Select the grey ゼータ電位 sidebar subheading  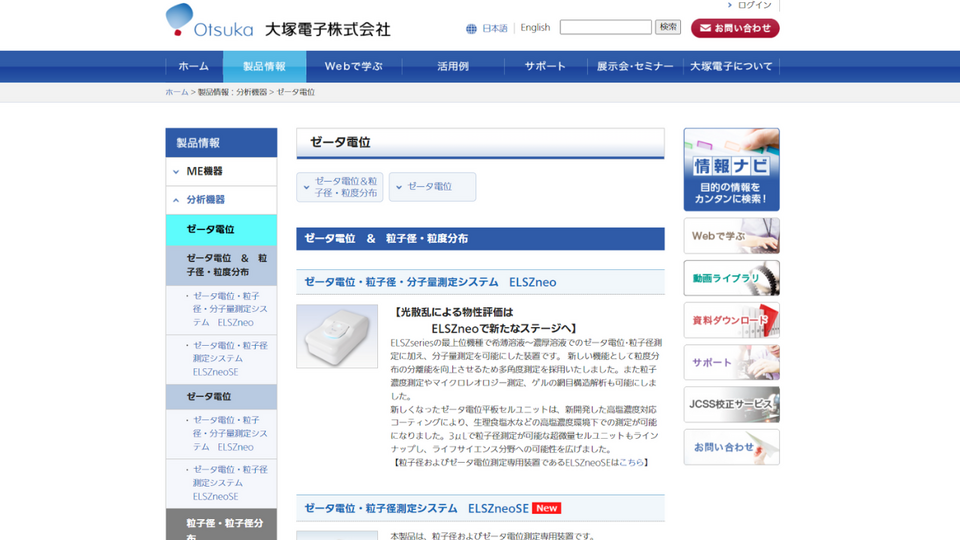(x=221, y=397)
